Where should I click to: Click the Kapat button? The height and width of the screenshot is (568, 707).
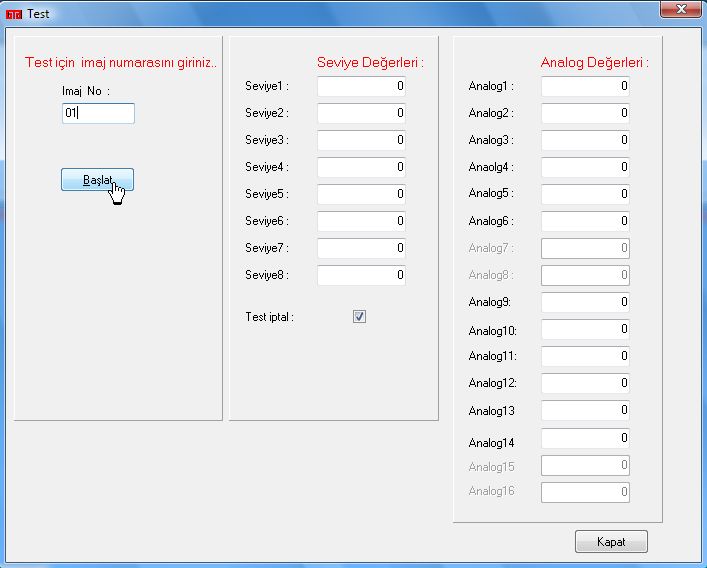(611, 541)
